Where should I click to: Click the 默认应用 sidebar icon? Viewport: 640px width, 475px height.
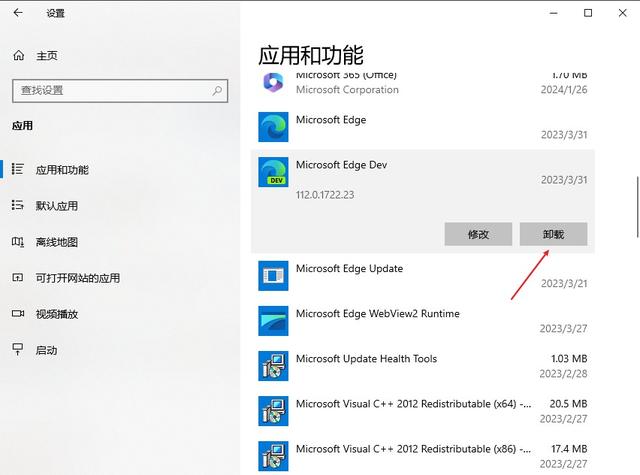click(18, 205)
